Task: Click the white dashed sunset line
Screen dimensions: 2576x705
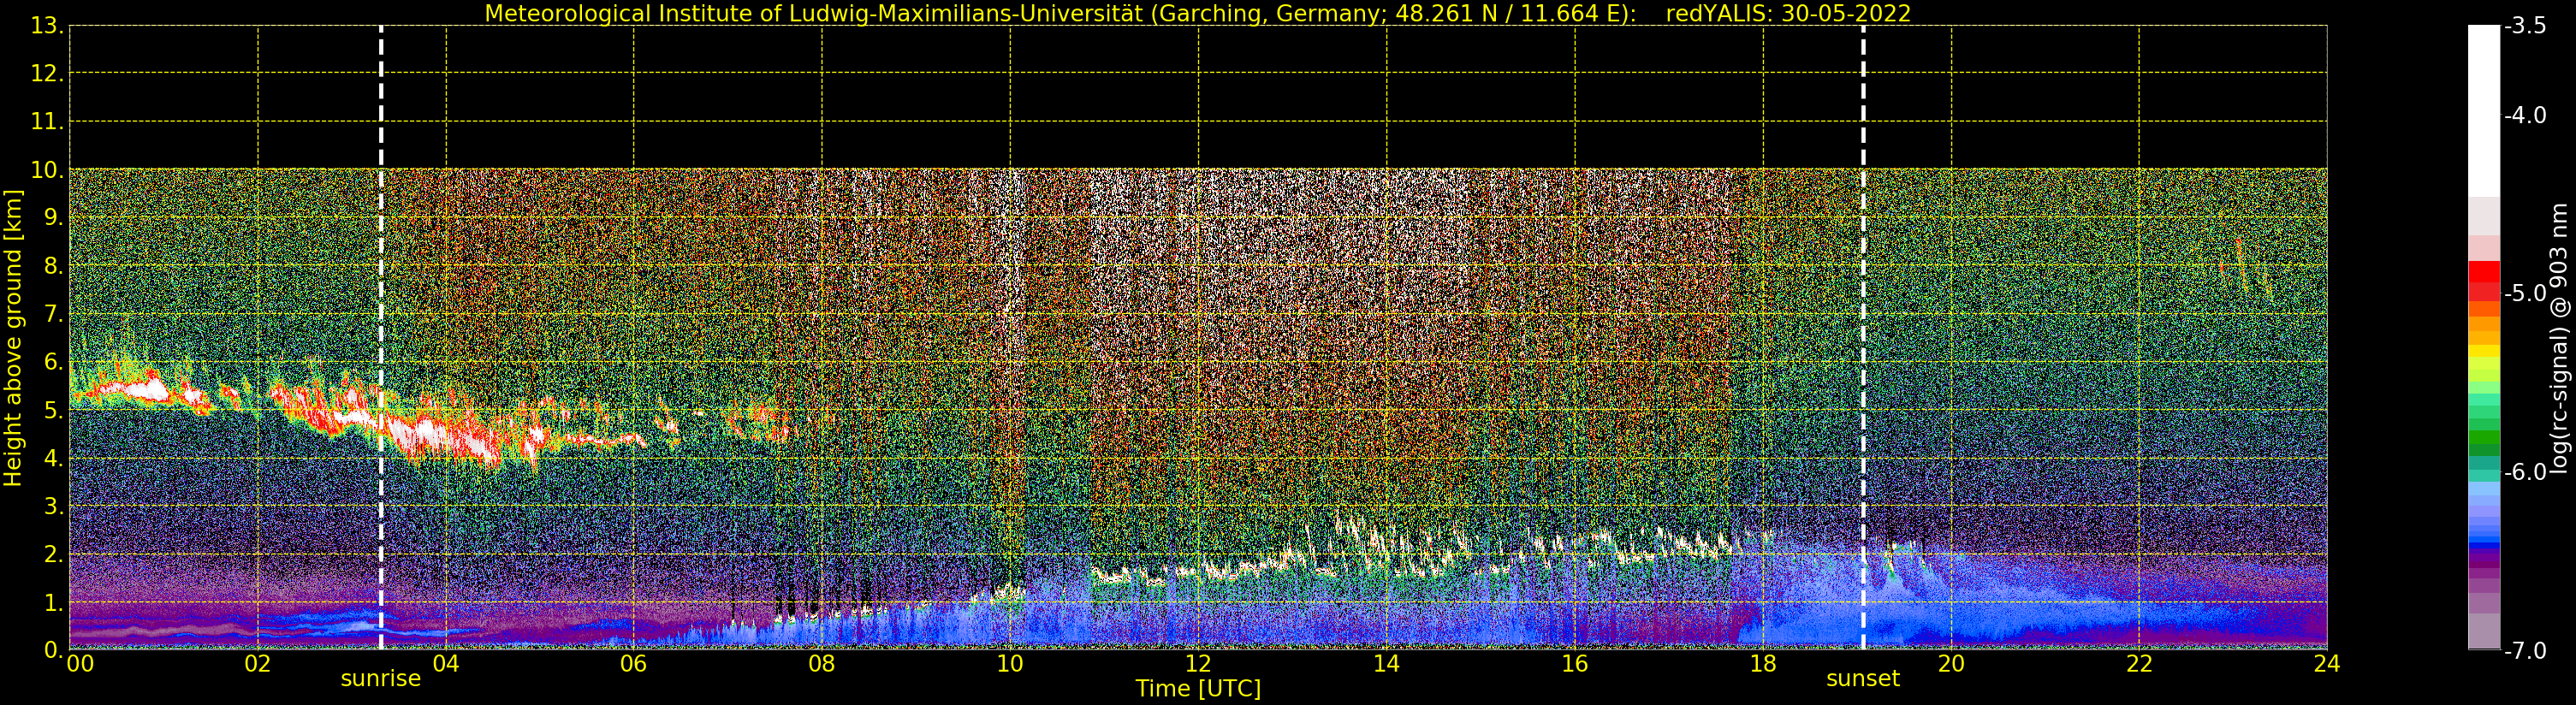Action: coord(1863,338)
